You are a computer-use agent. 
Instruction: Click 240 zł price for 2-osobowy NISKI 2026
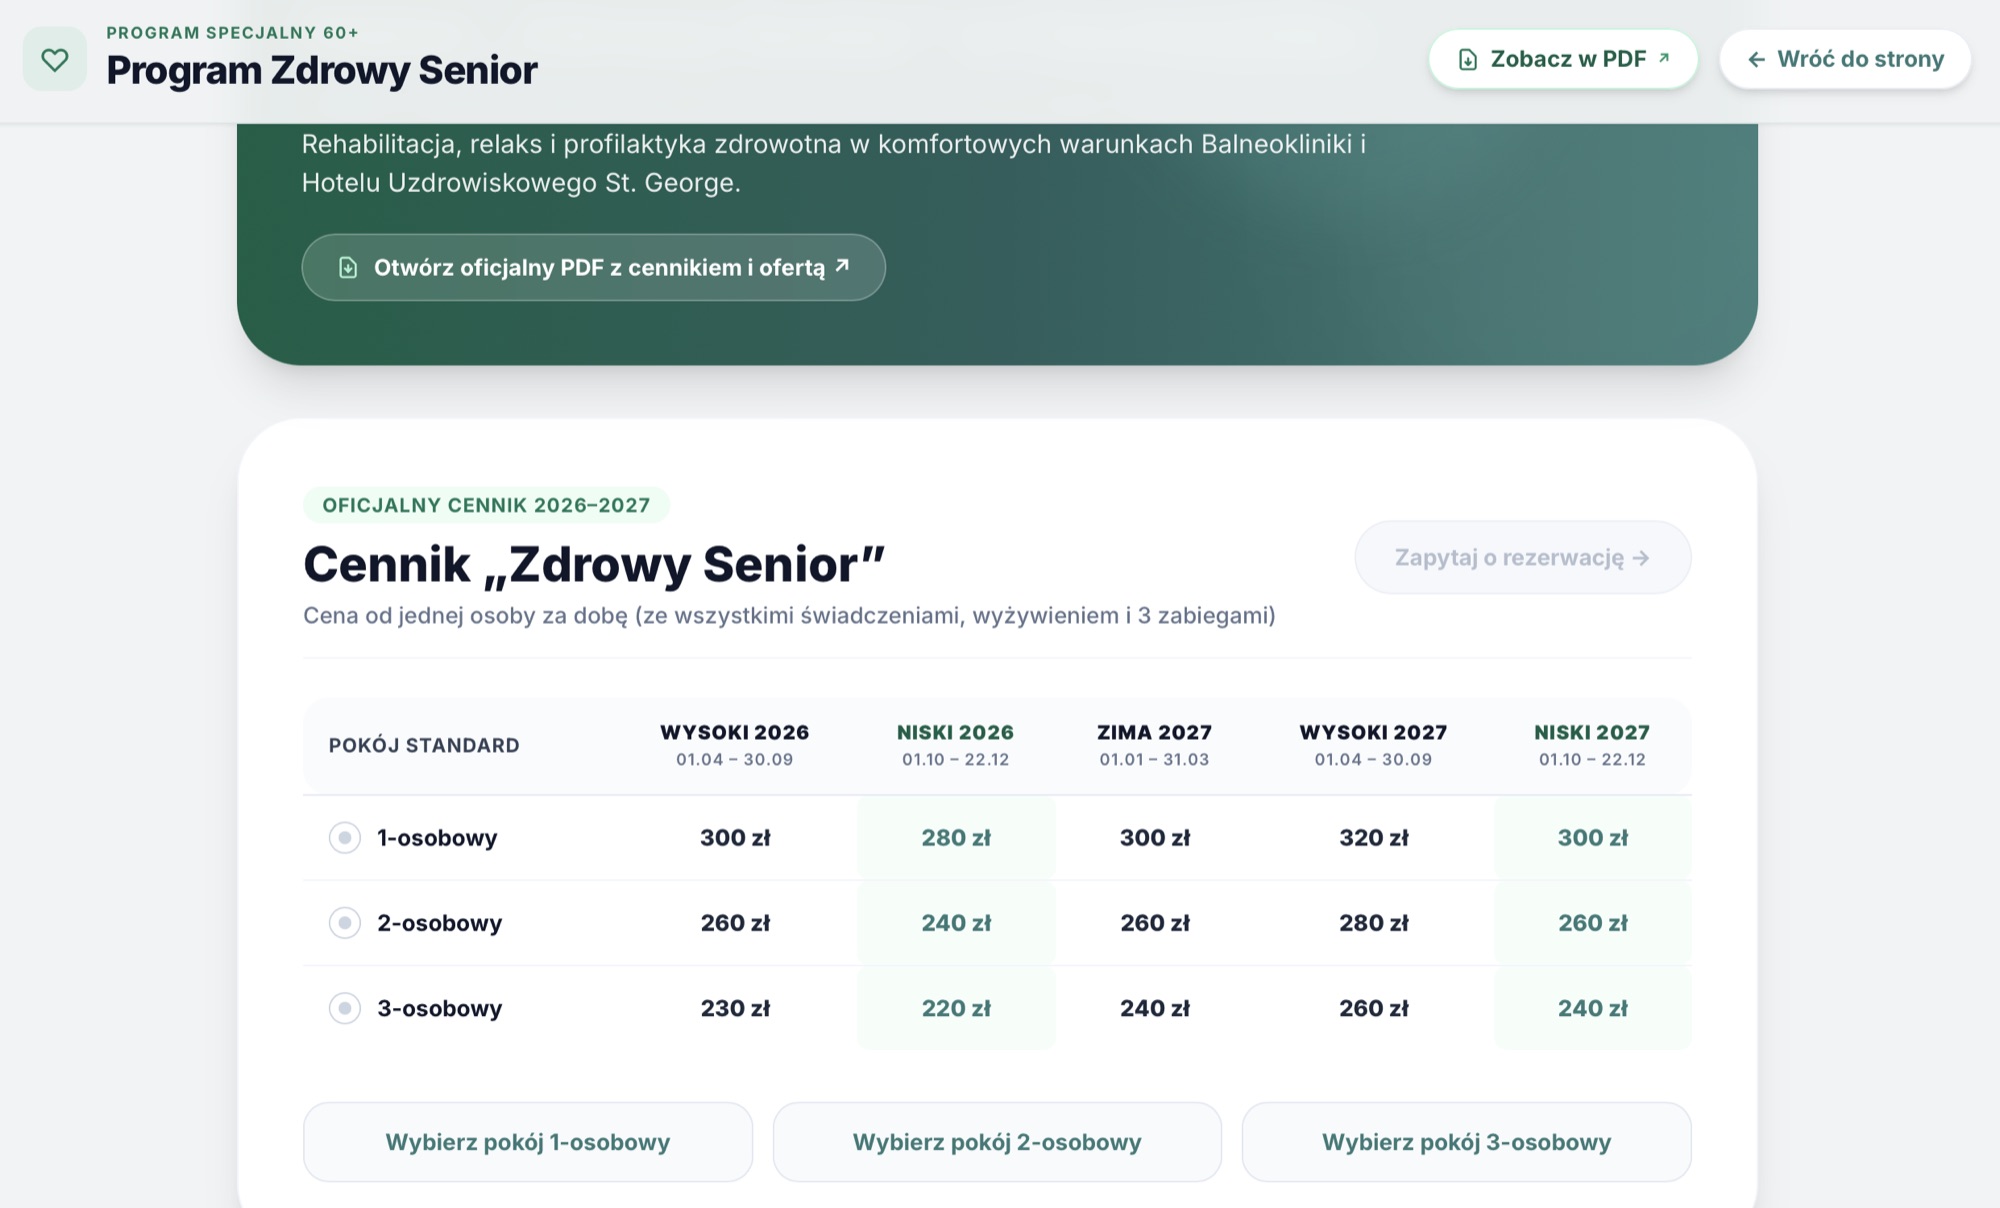coord(956,922)
